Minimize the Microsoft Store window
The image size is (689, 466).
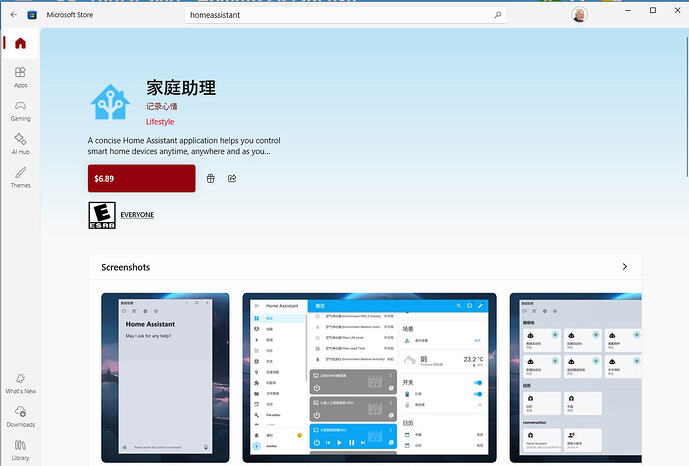pyautogui.click(x=628, y=11)
